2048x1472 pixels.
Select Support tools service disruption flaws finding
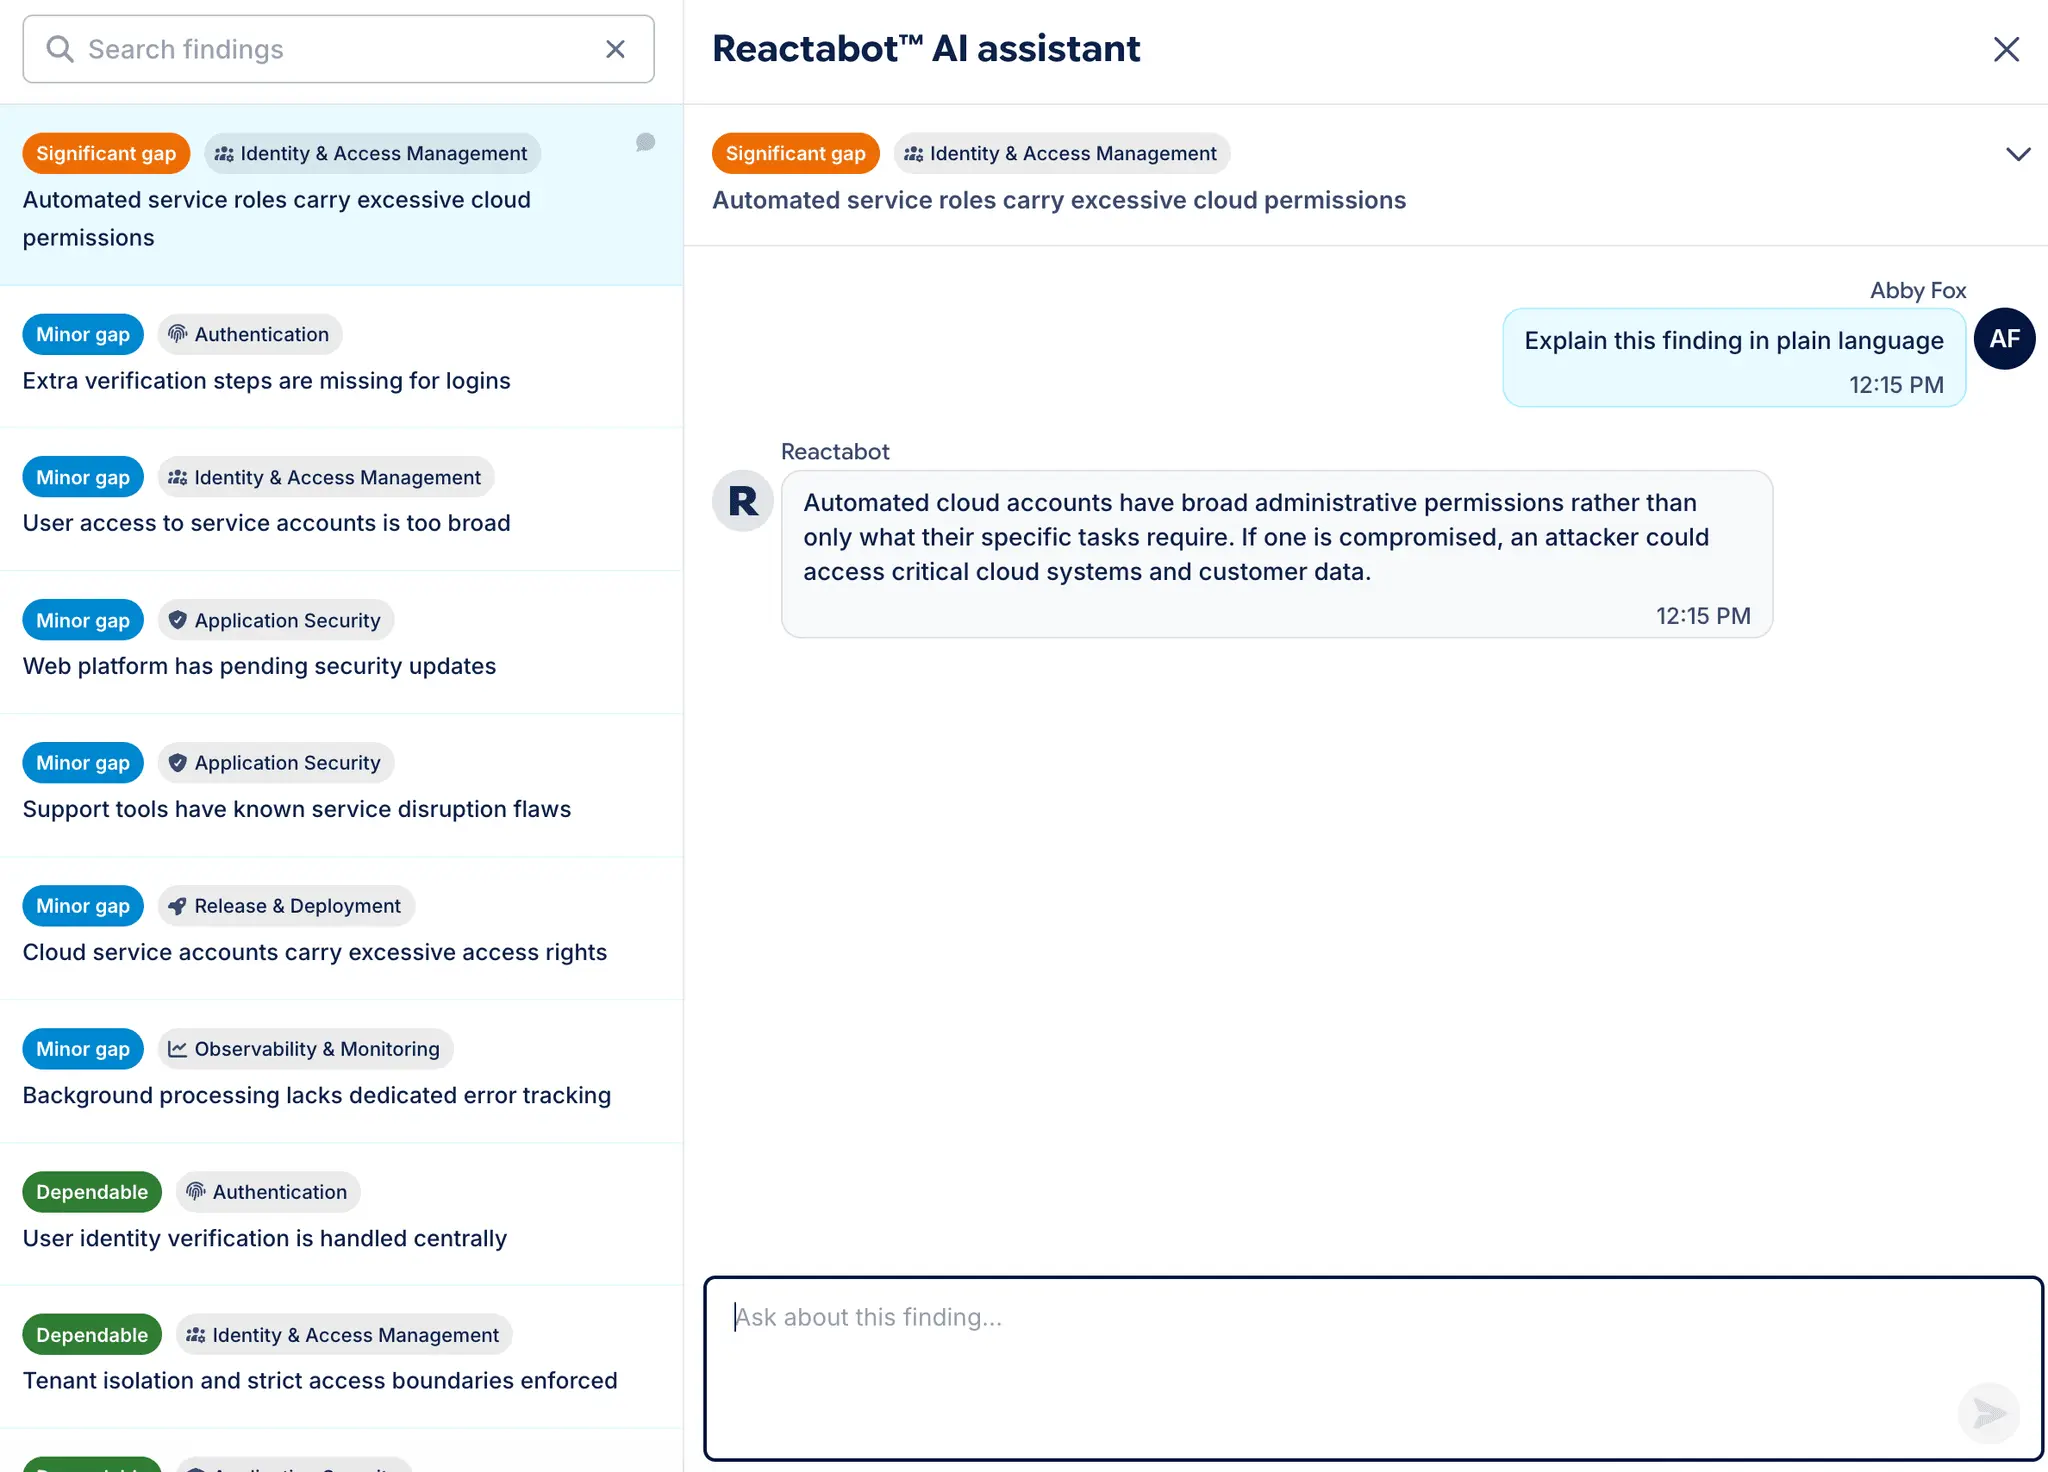coord(341,786)
